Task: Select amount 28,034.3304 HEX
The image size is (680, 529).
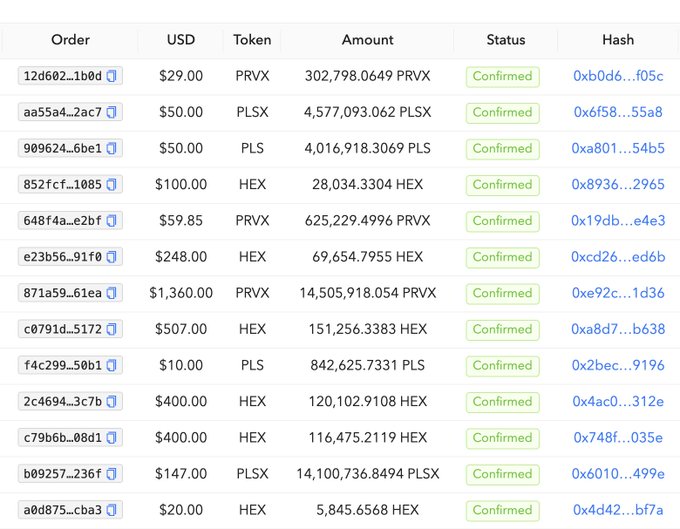Action: 367,184
